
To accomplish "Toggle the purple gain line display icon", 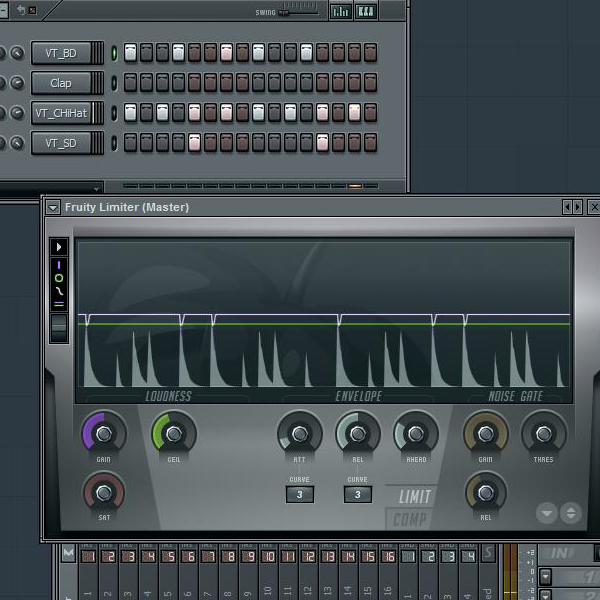I will [59, 265].
